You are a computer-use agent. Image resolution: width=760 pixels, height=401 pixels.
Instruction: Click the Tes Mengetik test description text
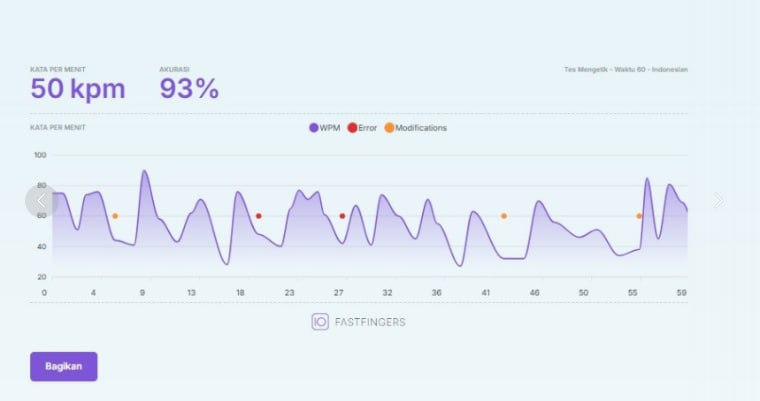coord(626,70)
